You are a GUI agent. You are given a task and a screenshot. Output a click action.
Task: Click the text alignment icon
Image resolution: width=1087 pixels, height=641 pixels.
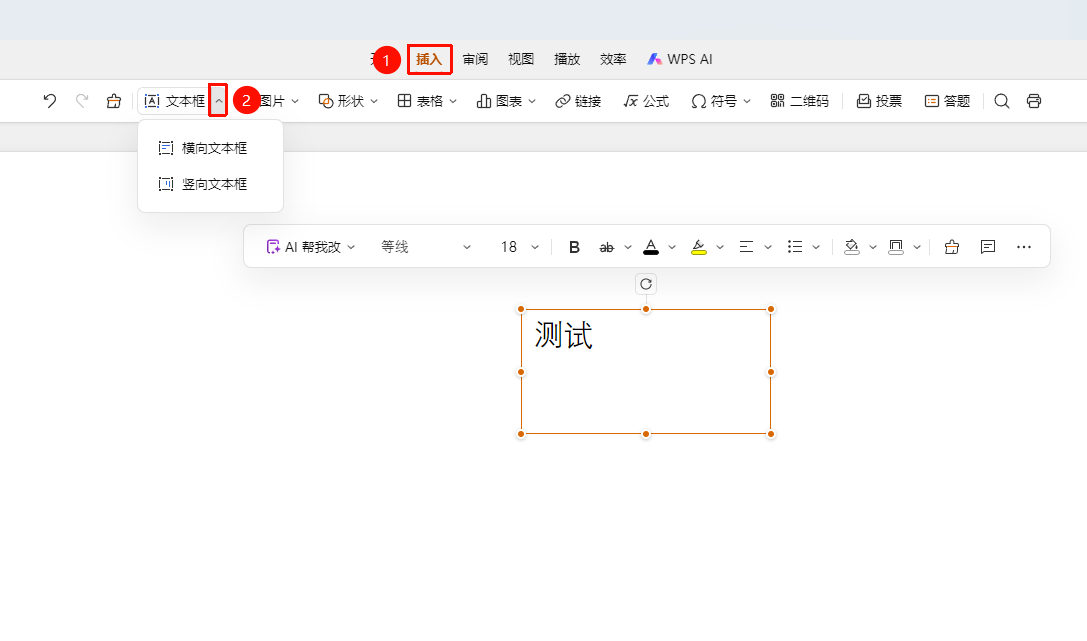(747, 247)
